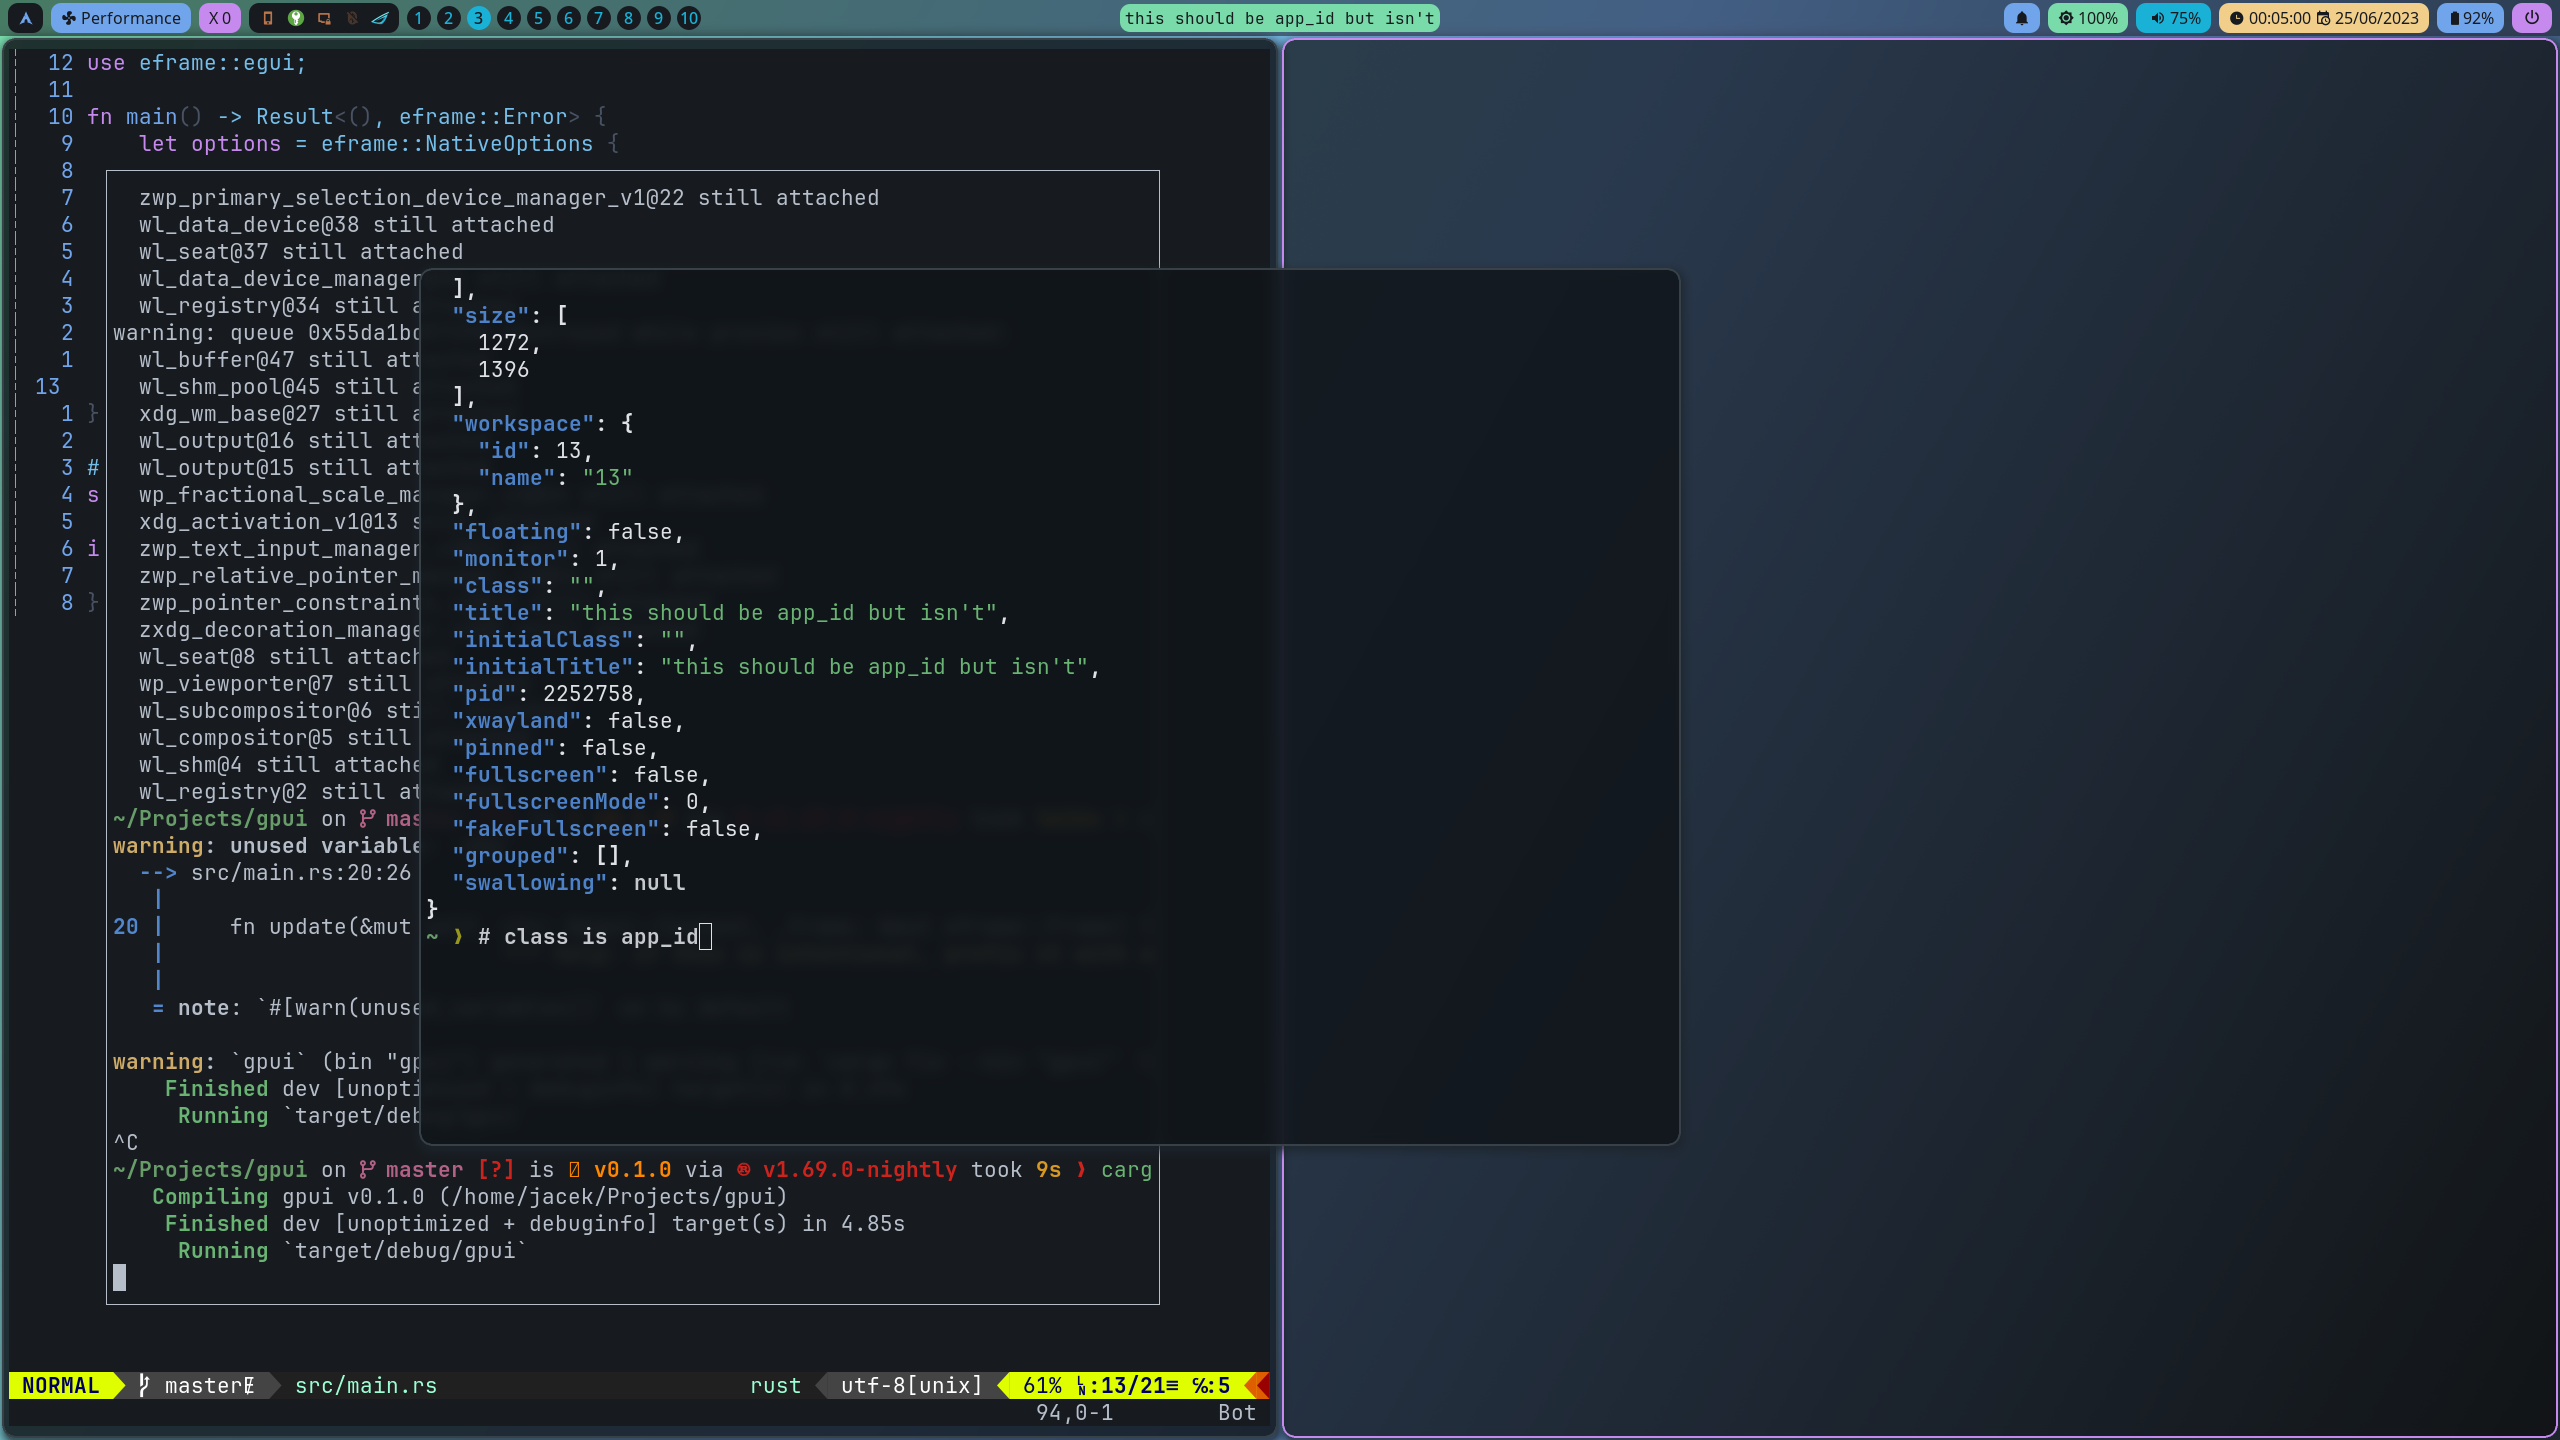Toggle the X 0 indicator

point(218,17)
